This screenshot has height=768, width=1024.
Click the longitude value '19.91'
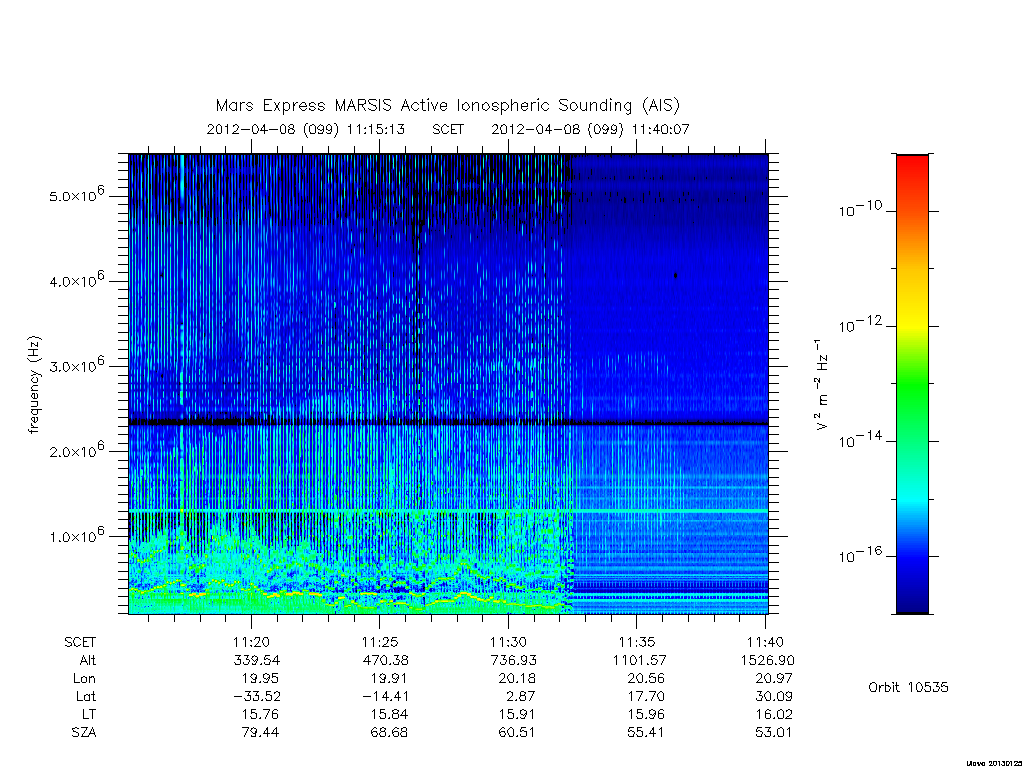click(389, 679)
